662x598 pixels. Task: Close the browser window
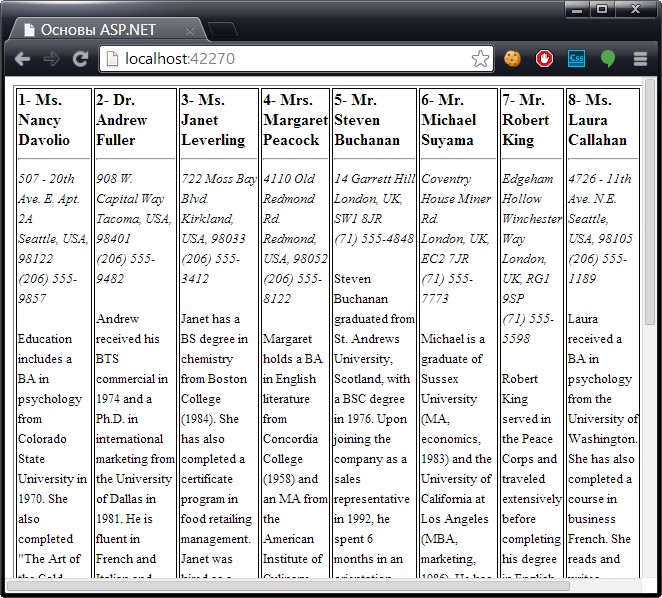[x=635, y=9]
